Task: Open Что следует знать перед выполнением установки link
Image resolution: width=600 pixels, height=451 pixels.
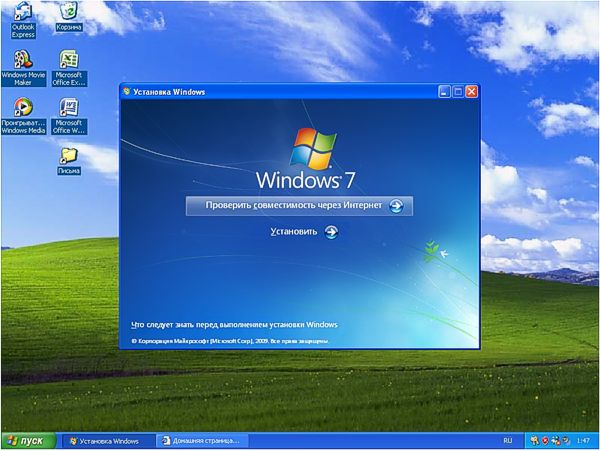Action: pyautogui.click(x=234, y=325)
